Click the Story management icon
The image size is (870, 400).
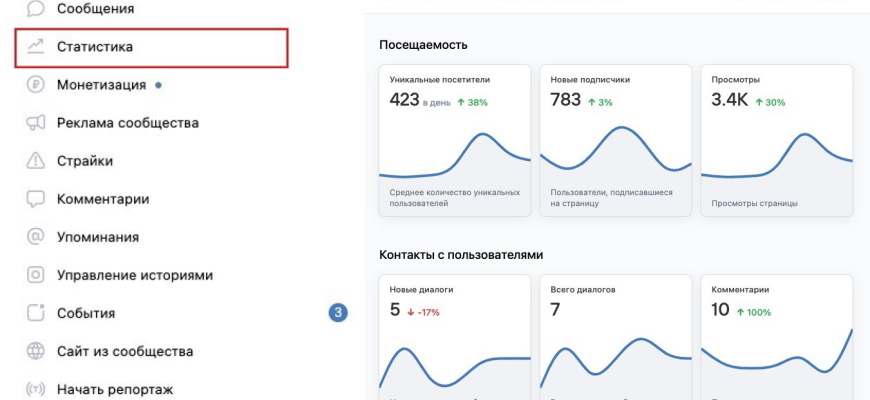click(36, 275)
